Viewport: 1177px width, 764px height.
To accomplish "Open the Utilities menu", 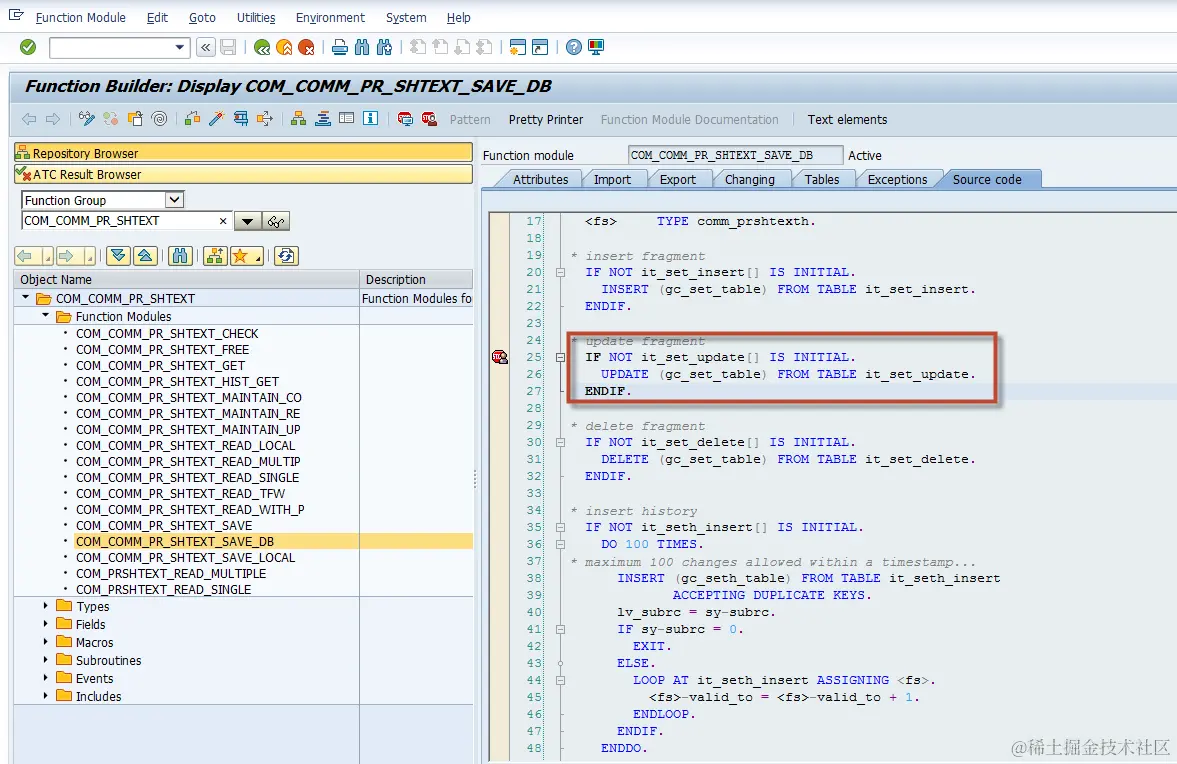I will pos(256,18).
